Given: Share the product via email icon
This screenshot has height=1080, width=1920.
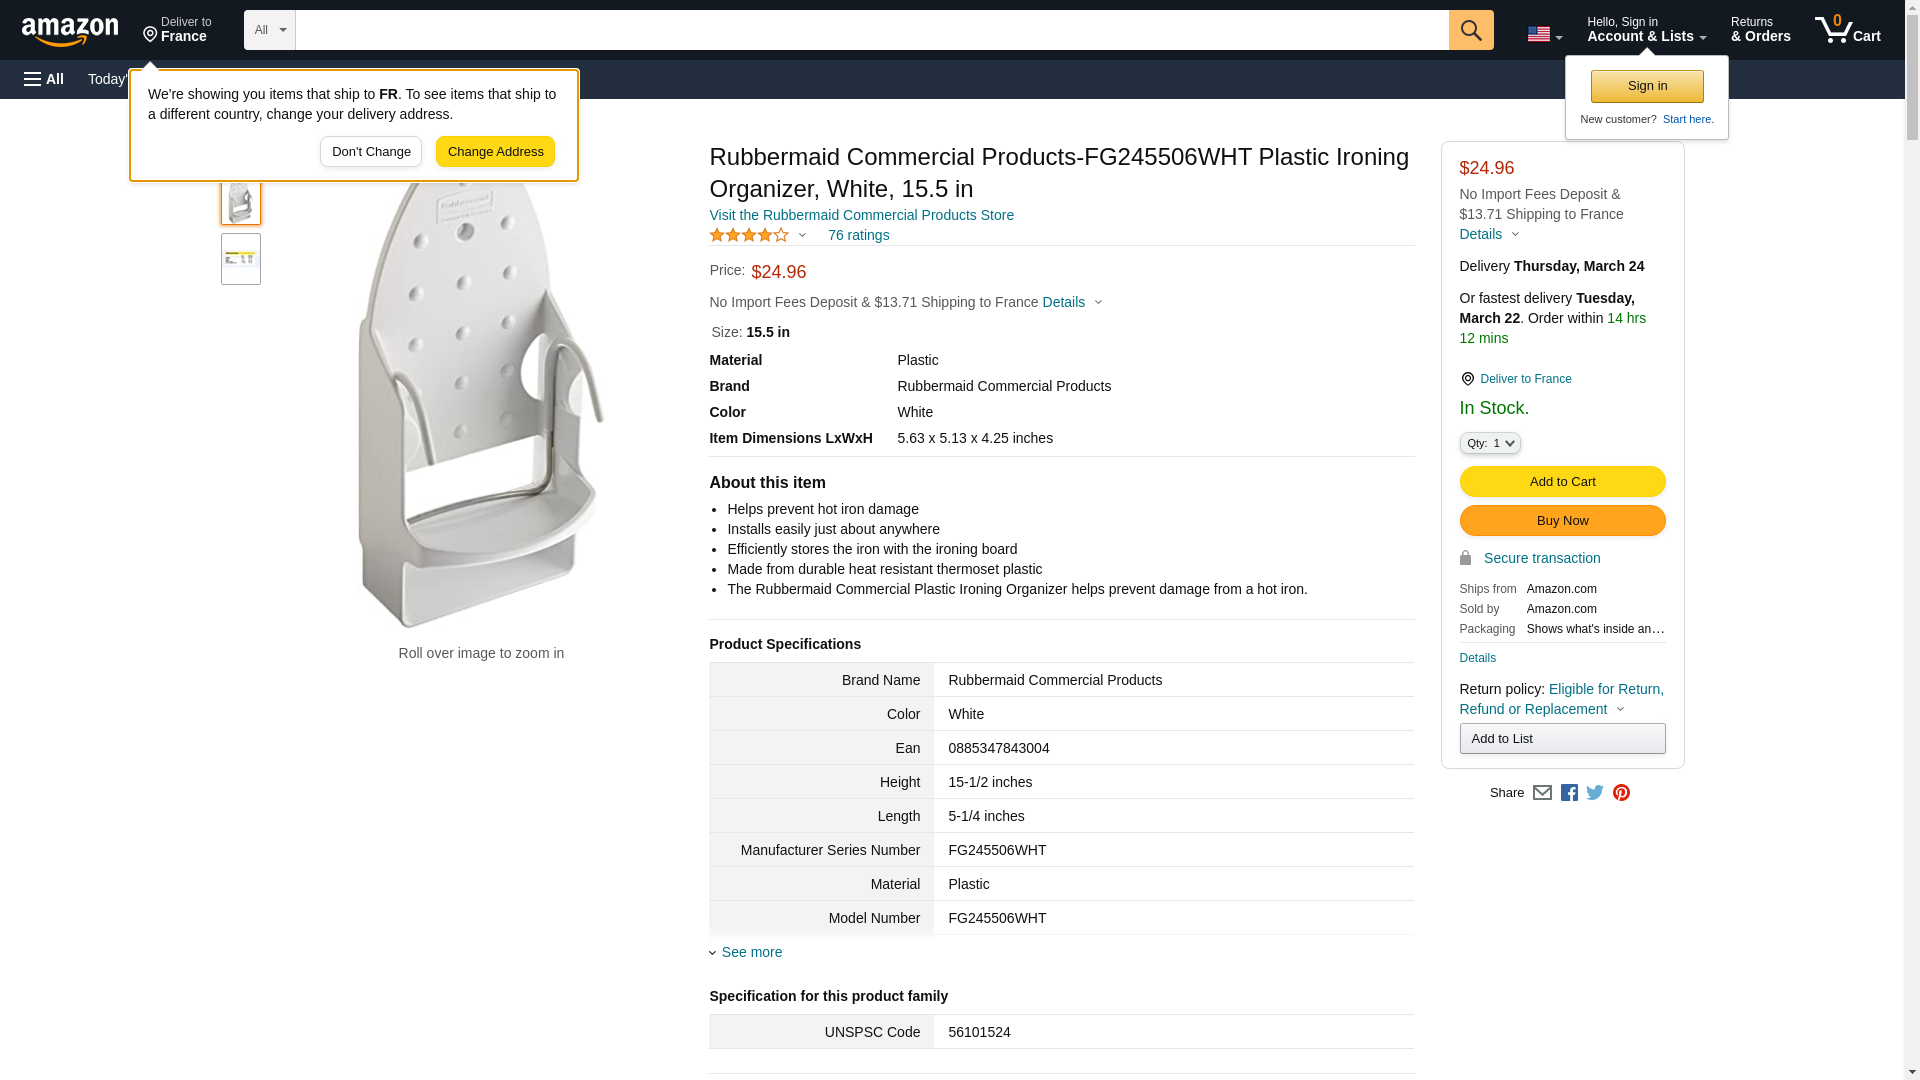Looking at the screenshot, I should 1542,793.
